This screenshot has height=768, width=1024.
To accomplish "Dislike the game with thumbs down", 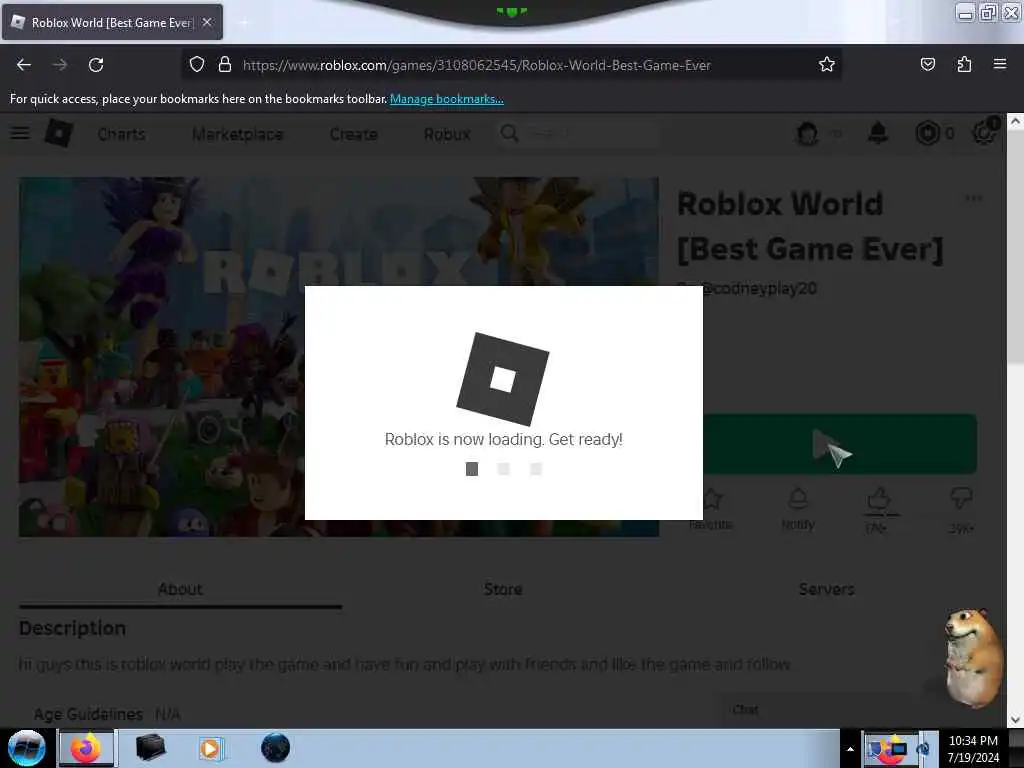I will [961, 498].
